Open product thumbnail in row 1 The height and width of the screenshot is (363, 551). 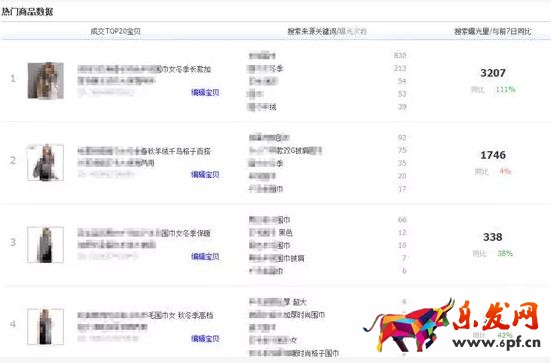tap(46, 81)
